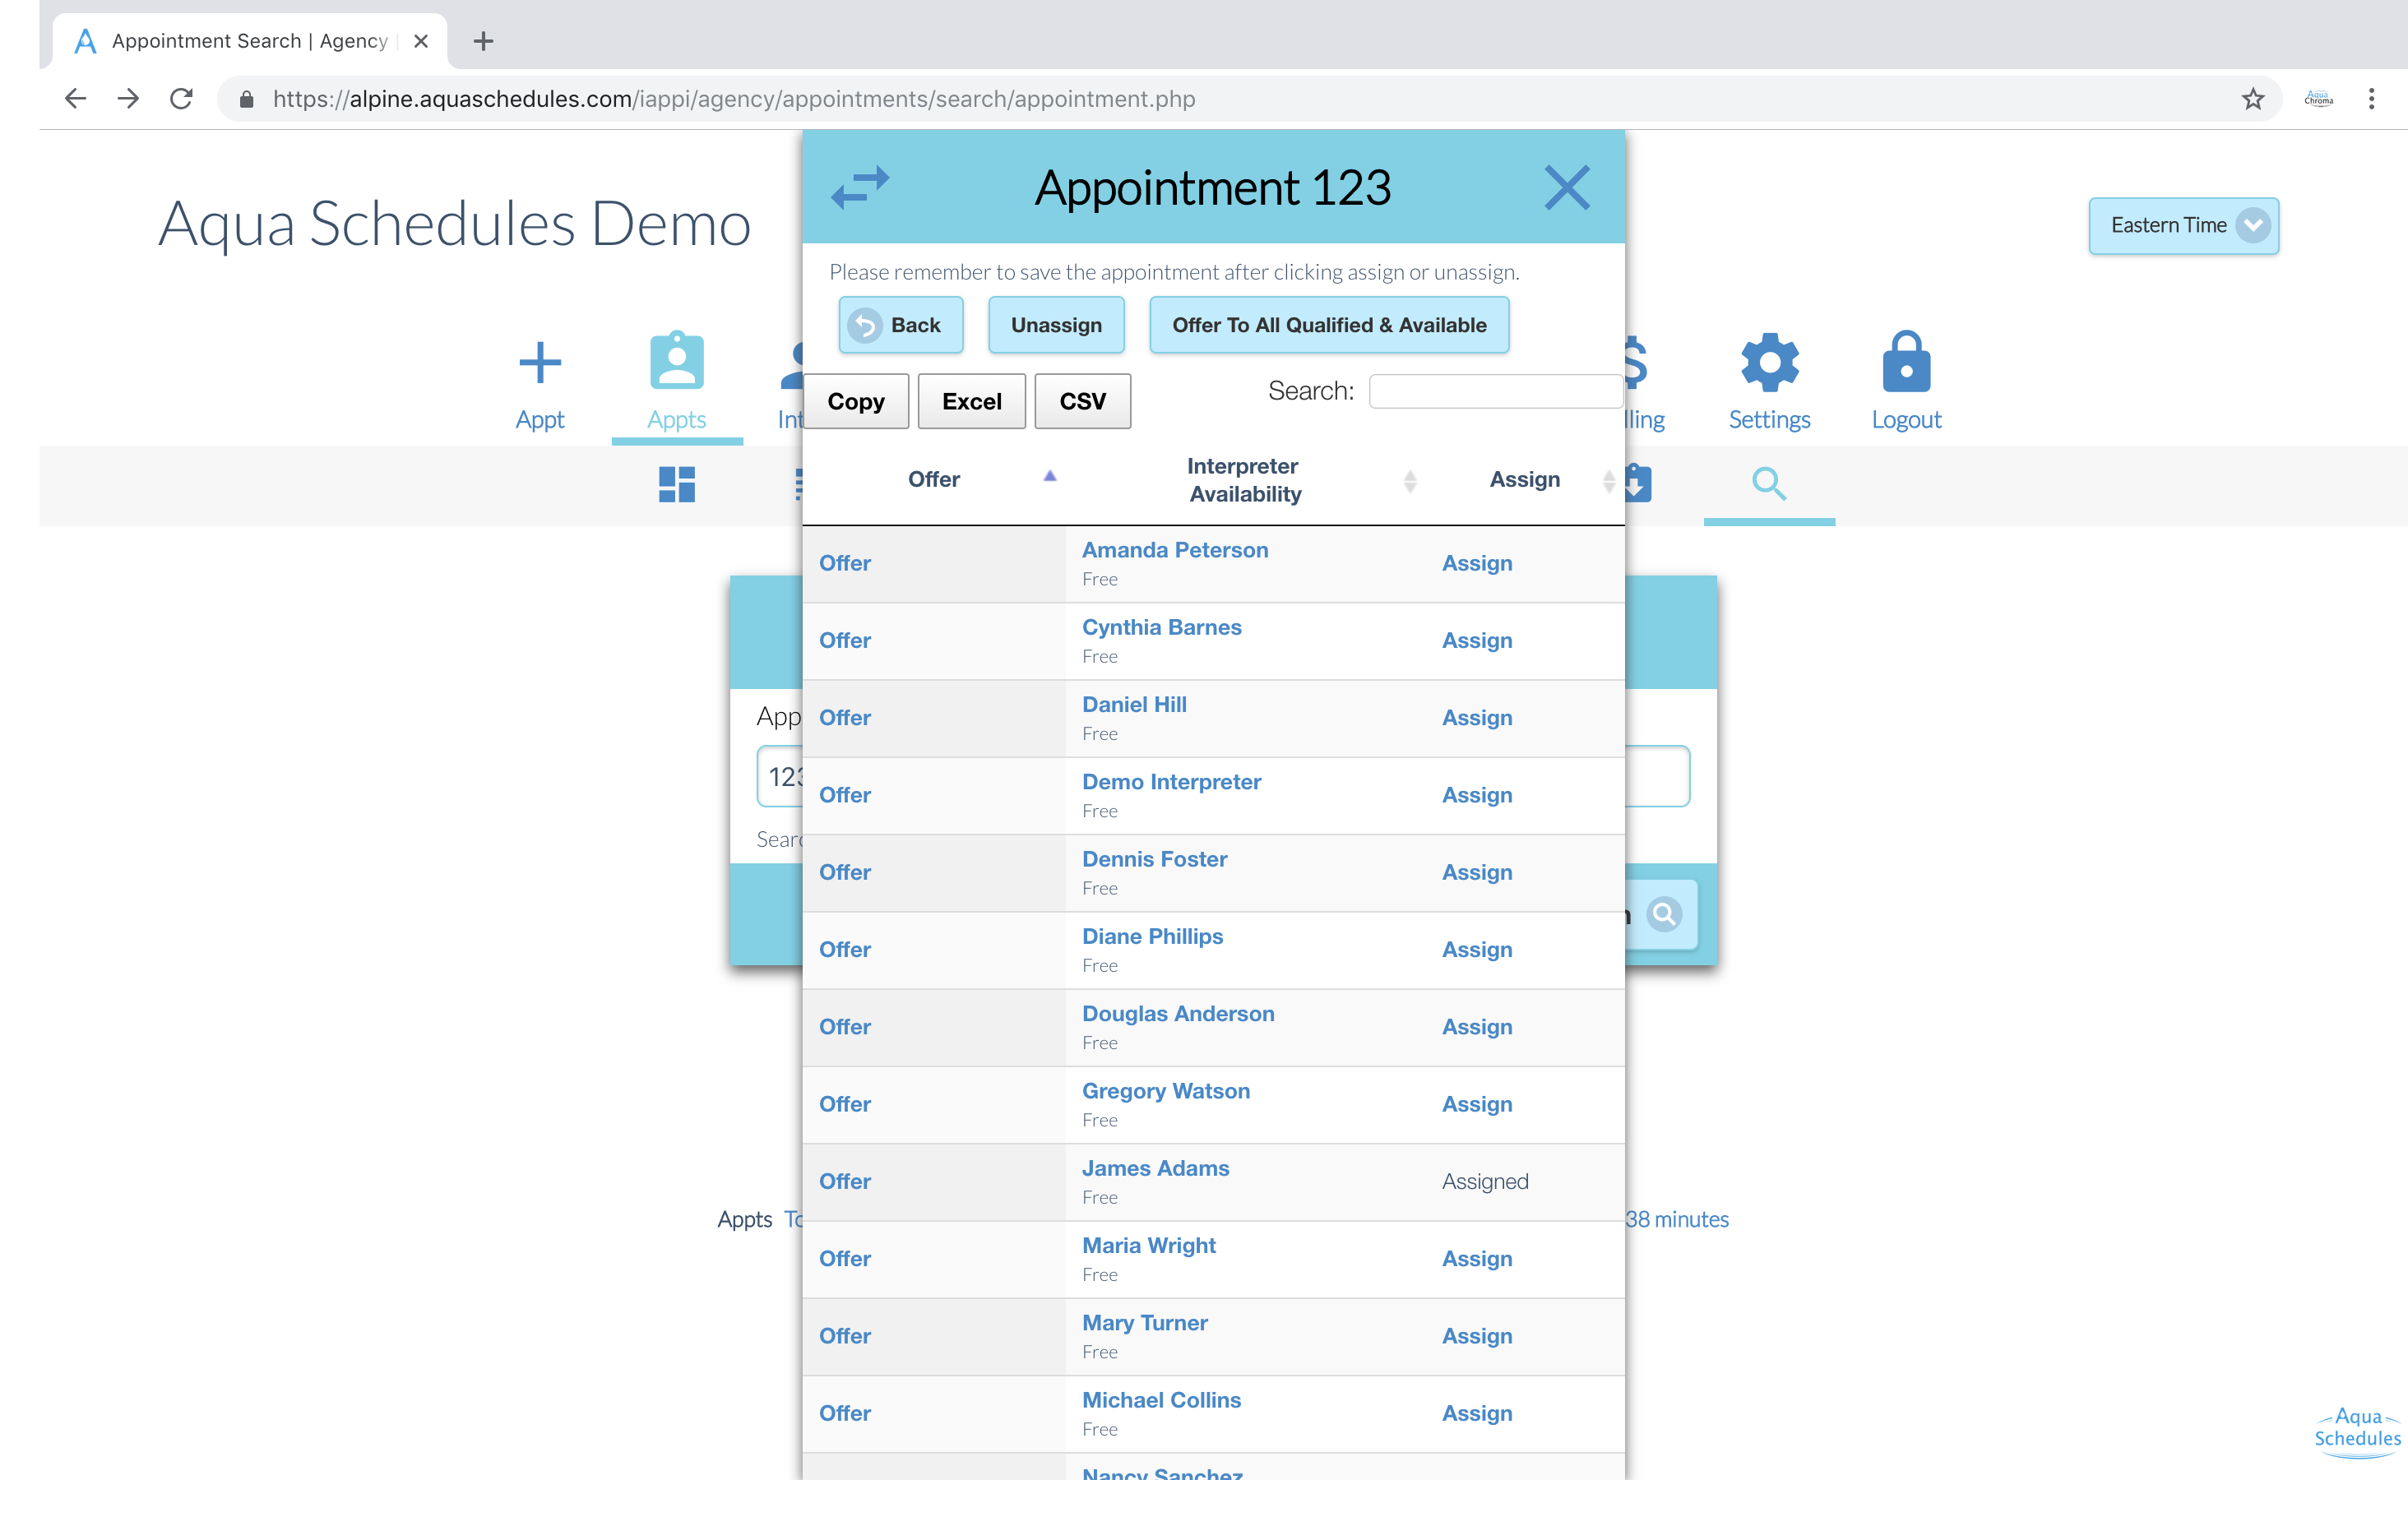The height and width of the screenshot is (1526, 2408).
Task: Click the Assigned status for James Adams
Action: 1485,1181
